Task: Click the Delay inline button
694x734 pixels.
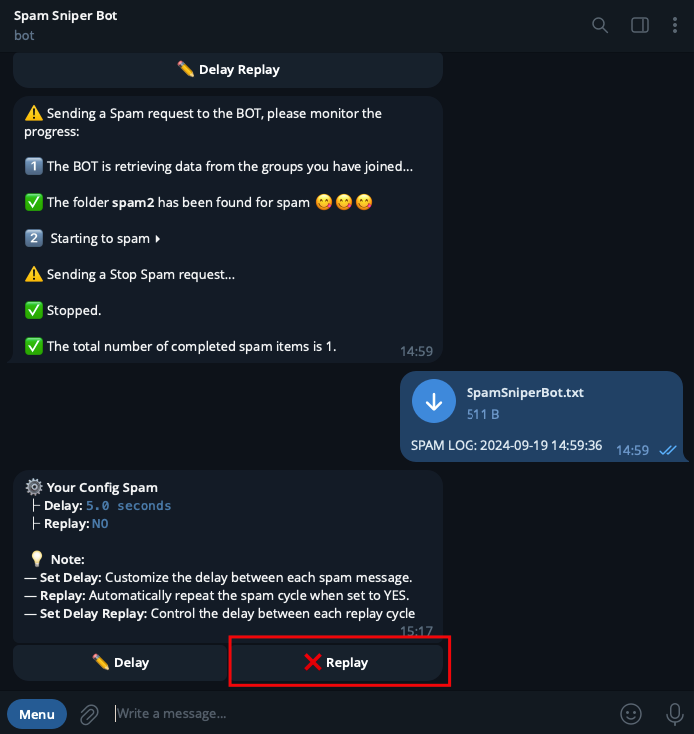Action: [120, 662]
